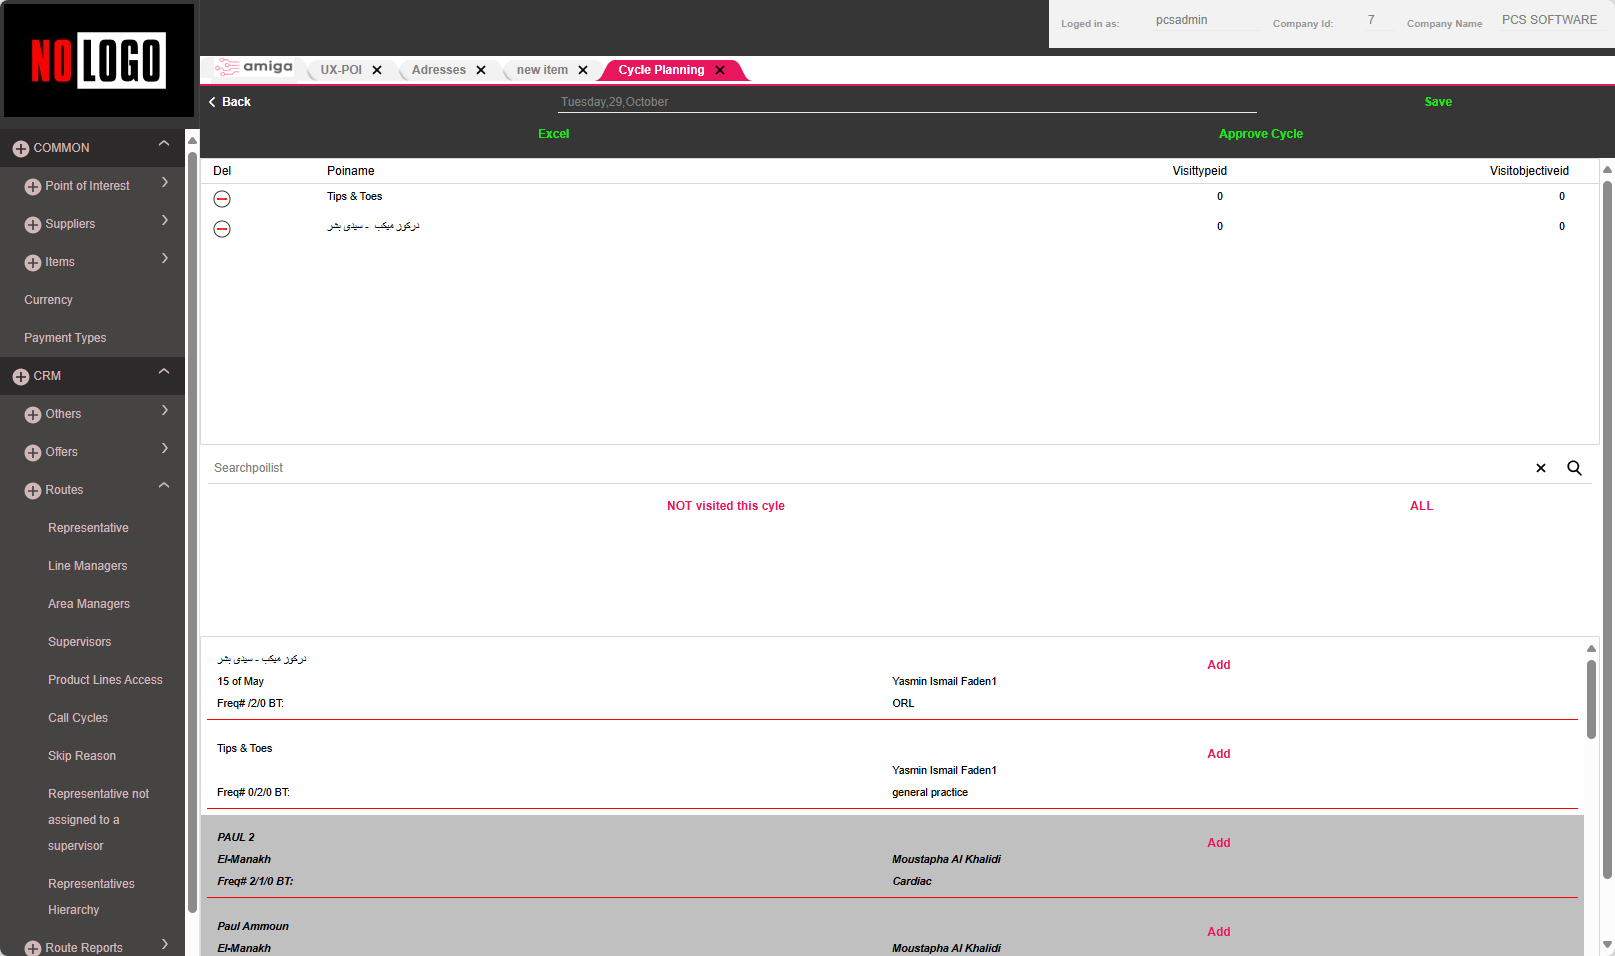Remove the second row with Arabic name
The width and height of the screenshot is (1615, 956).
click(x=222, y=229)
